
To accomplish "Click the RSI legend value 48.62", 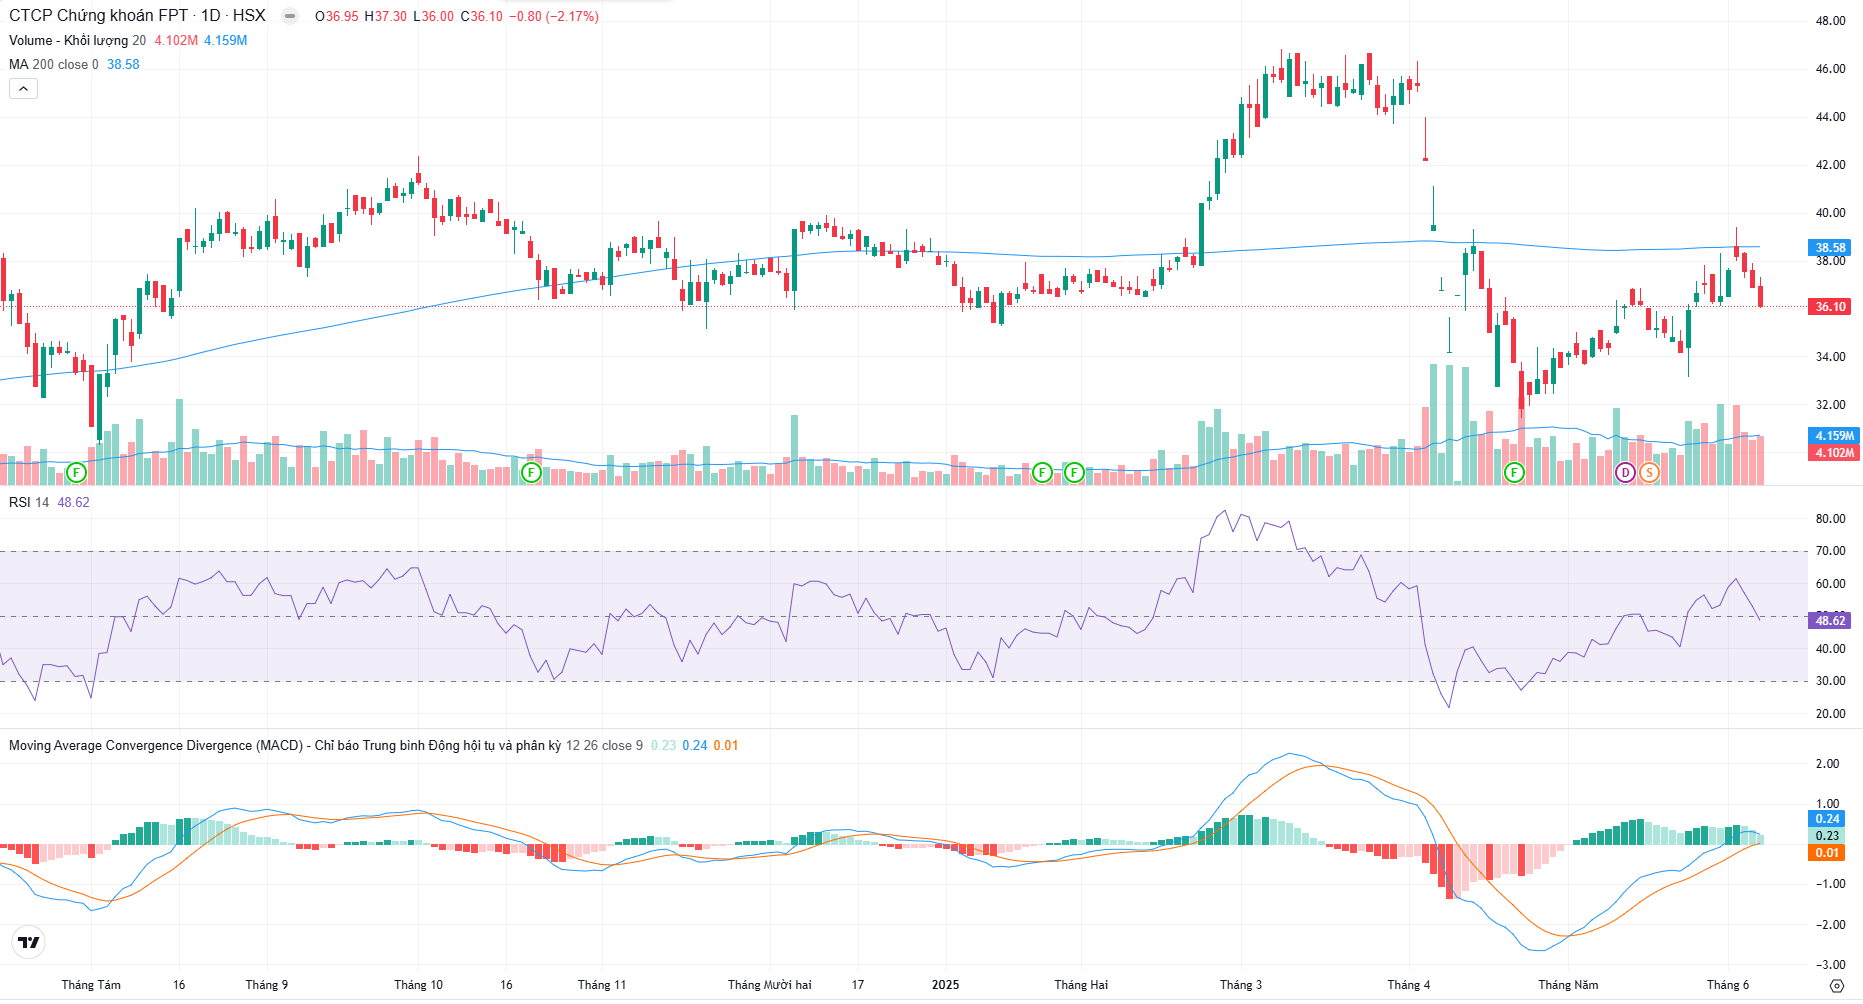I will [x=73, y=502].
